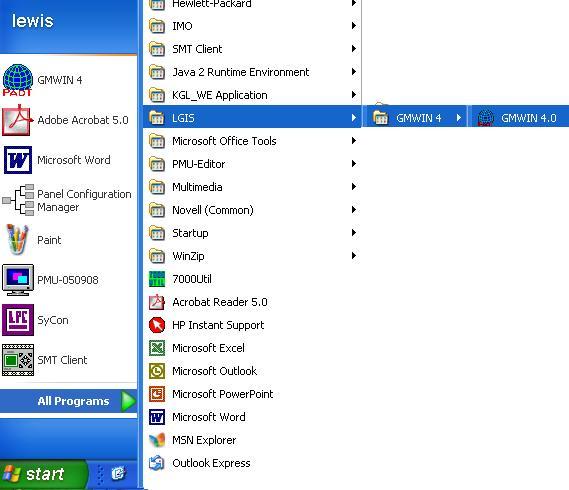Expand Java 2 Runtime Environment submenu arrow
The image size is (569, 490).
[354, 72]
